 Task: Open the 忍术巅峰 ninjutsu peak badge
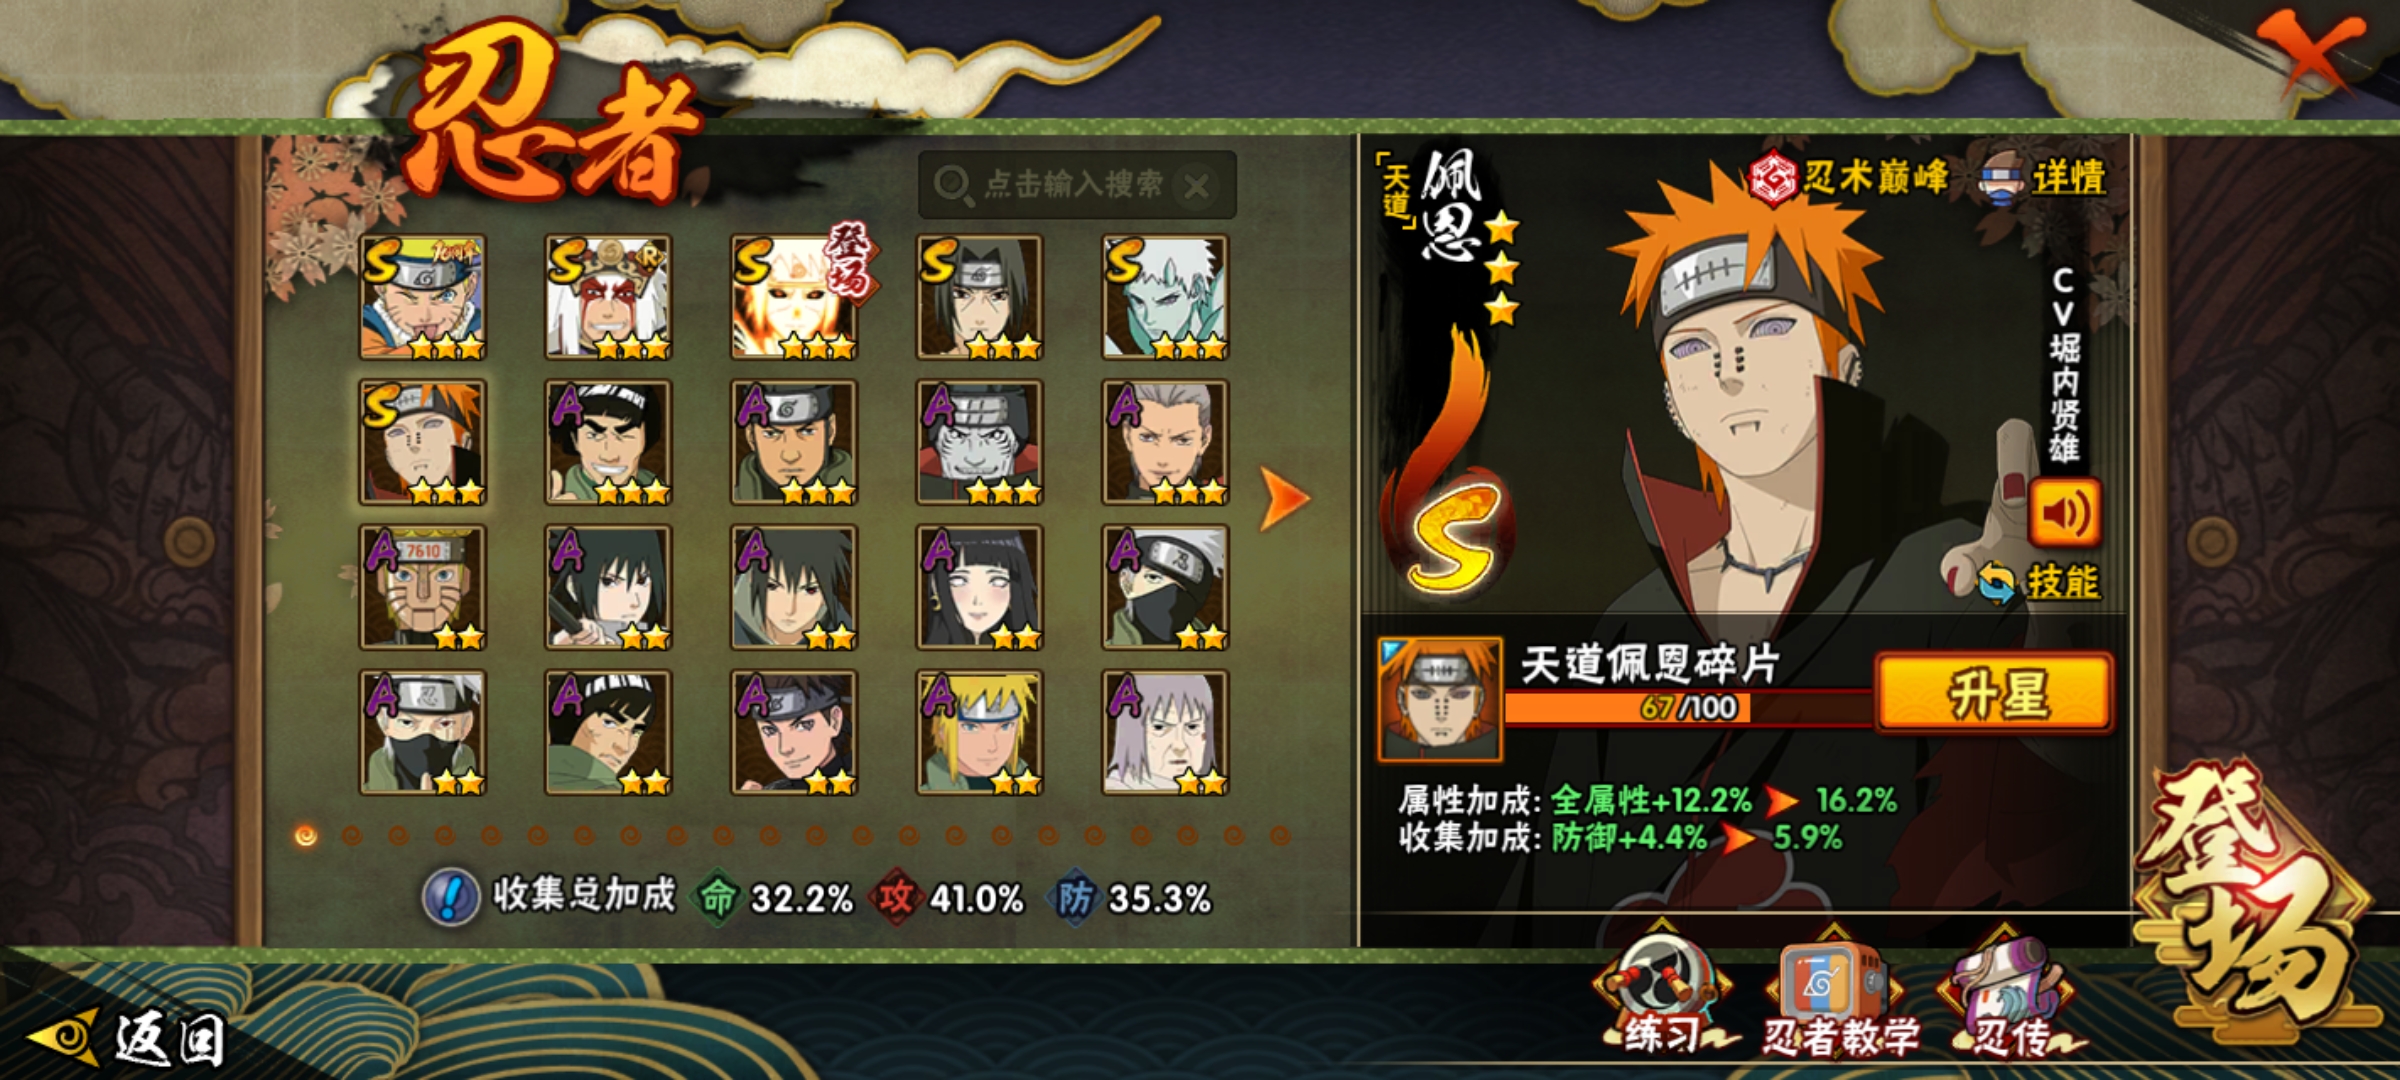[x=1848, y=178]
